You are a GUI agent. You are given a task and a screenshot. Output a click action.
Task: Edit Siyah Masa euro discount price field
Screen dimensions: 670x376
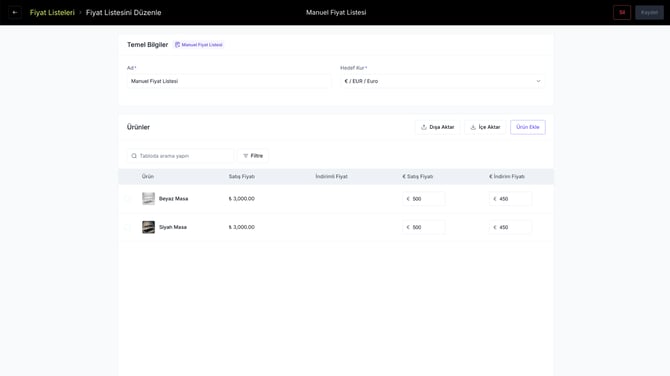tap(510, 227)
